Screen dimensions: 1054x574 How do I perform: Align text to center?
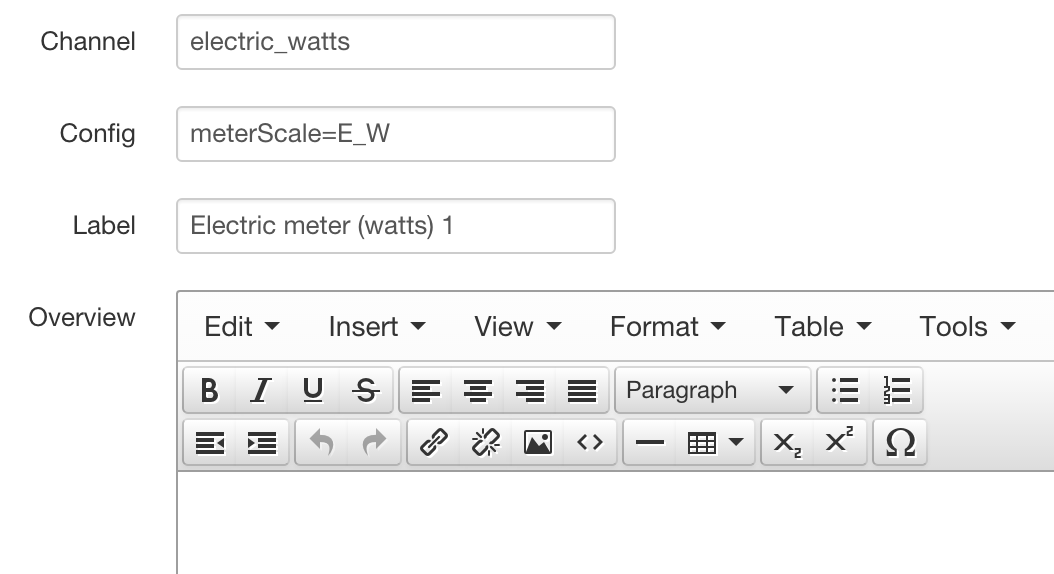pos(478,390)
